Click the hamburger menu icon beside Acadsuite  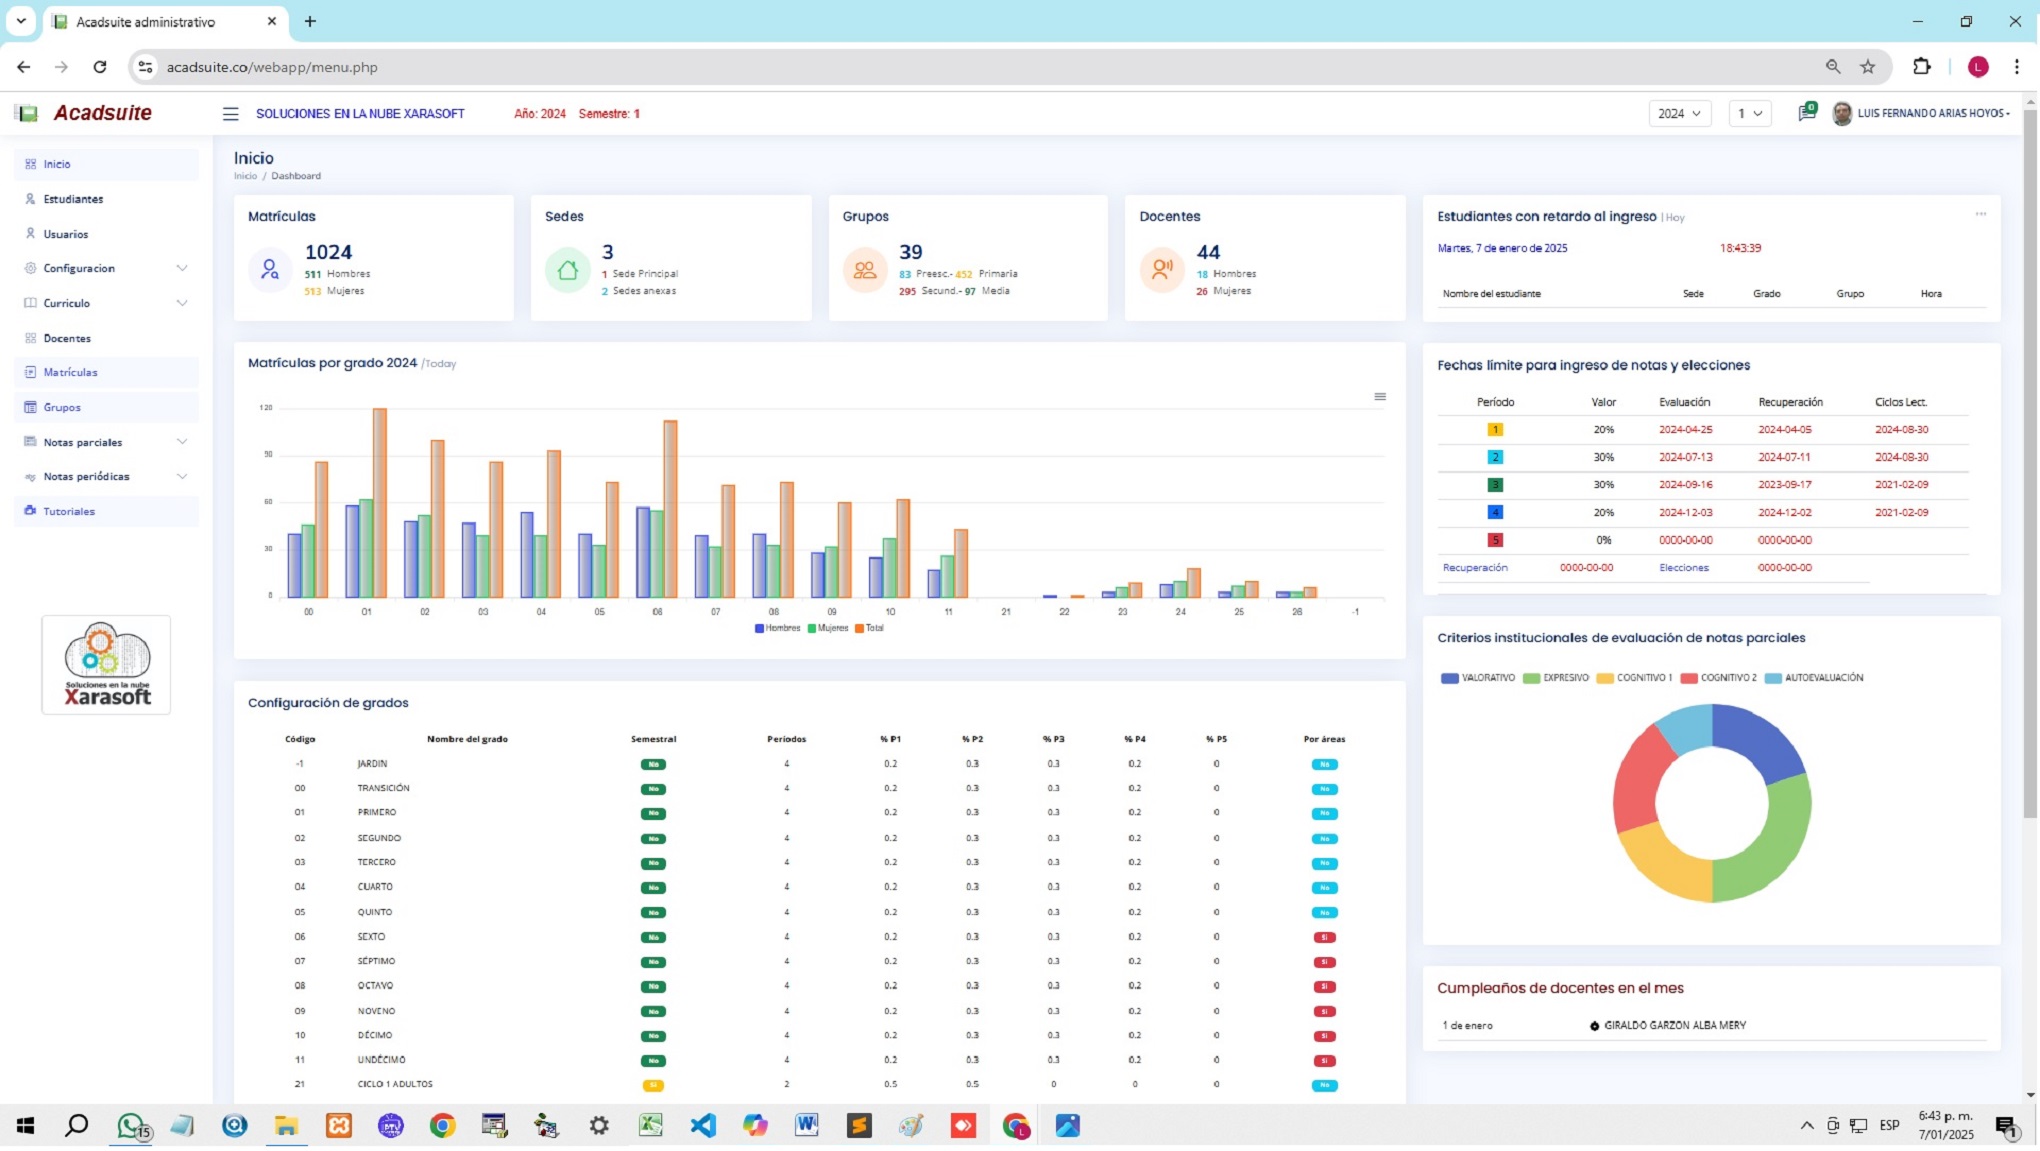point(230,114)
